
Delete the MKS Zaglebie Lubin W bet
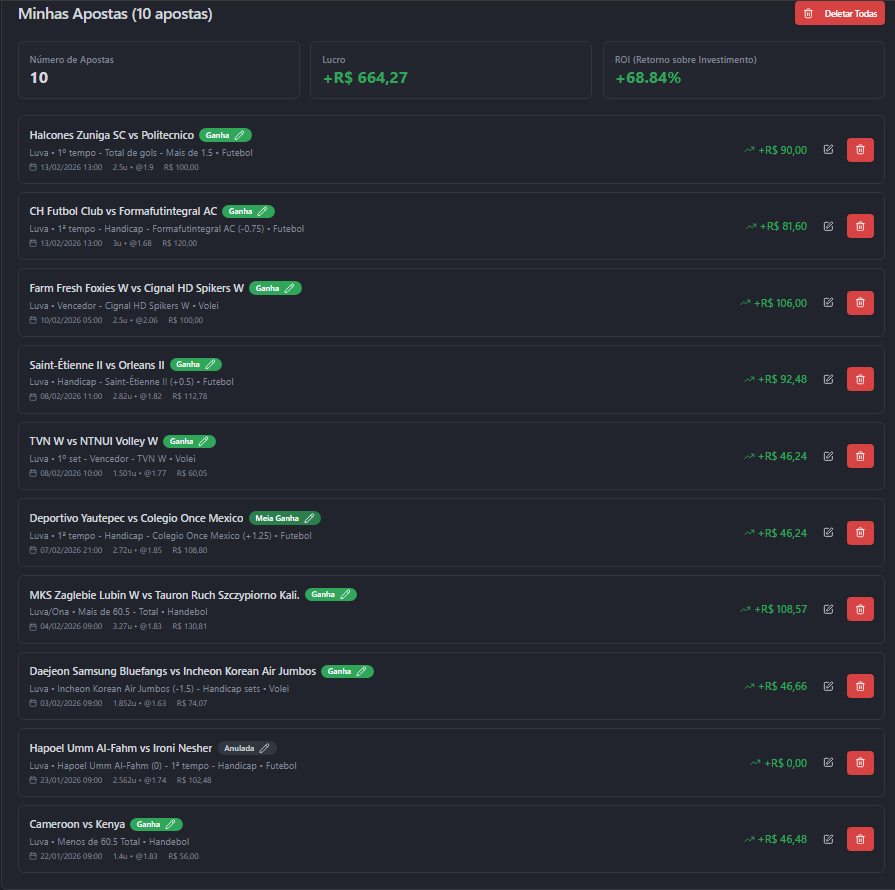(x=860, y=609)
